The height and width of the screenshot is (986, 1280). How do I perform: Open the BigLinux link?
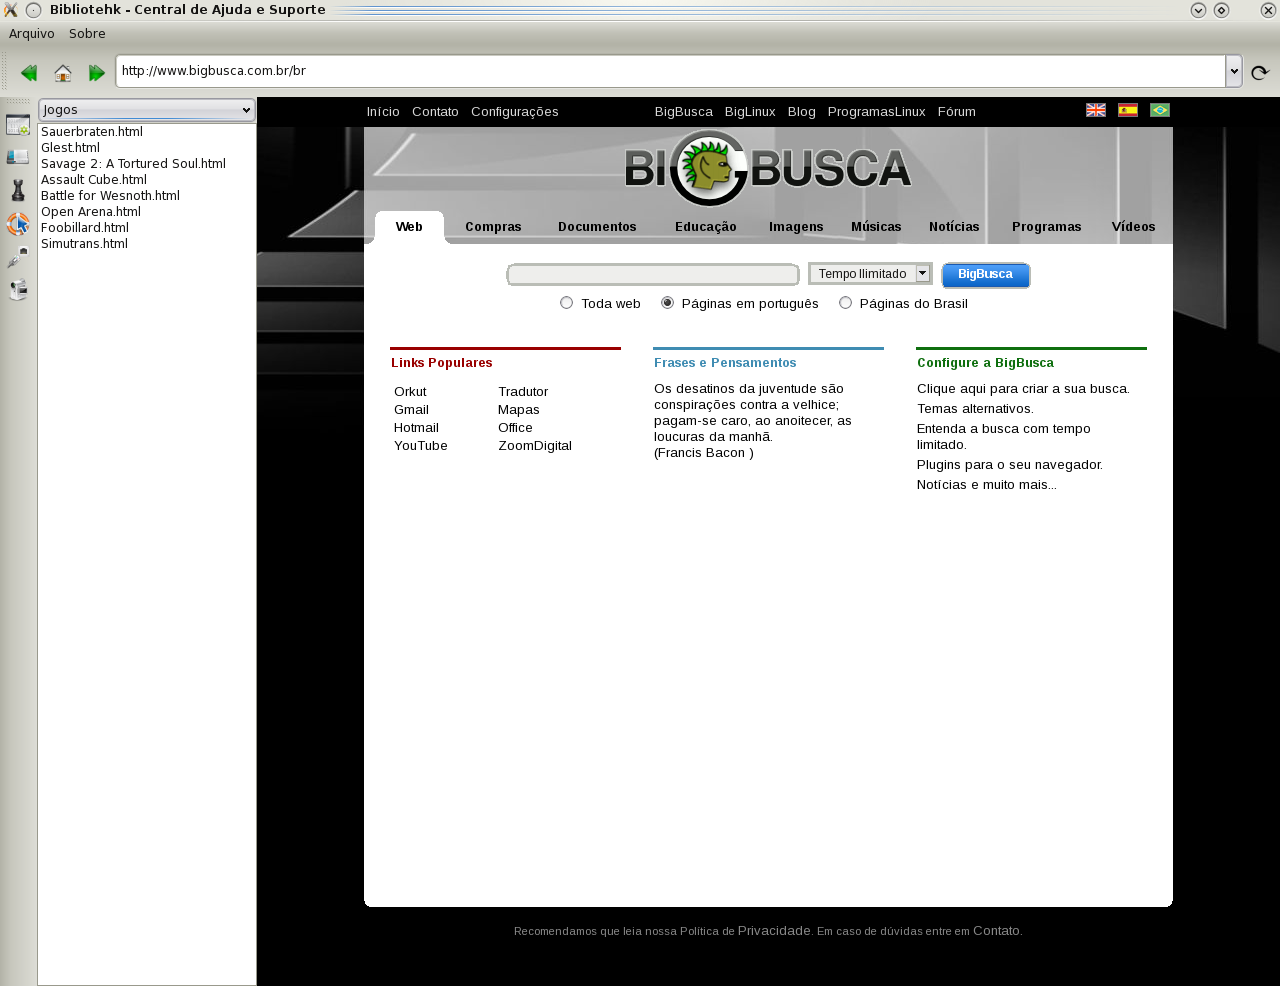coord(750,112)
